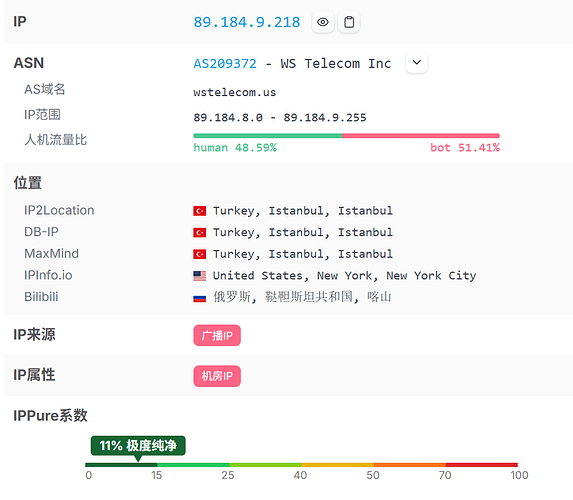The height and width of the screenshot is (500, 573).
Task: Select the IP range 89.184.8.0 - 89.184.9.255
Action: coord(280,117)
